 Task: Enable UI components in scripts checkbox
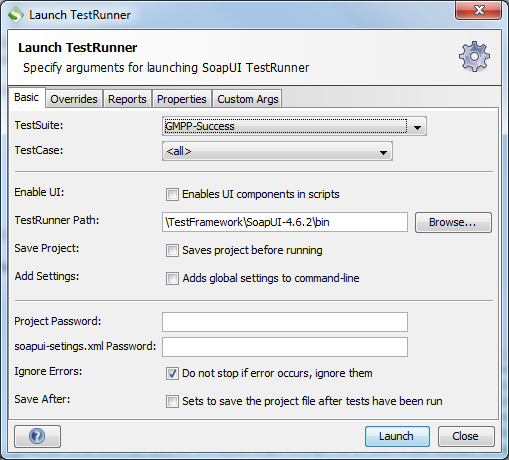[x=172, y=194]
